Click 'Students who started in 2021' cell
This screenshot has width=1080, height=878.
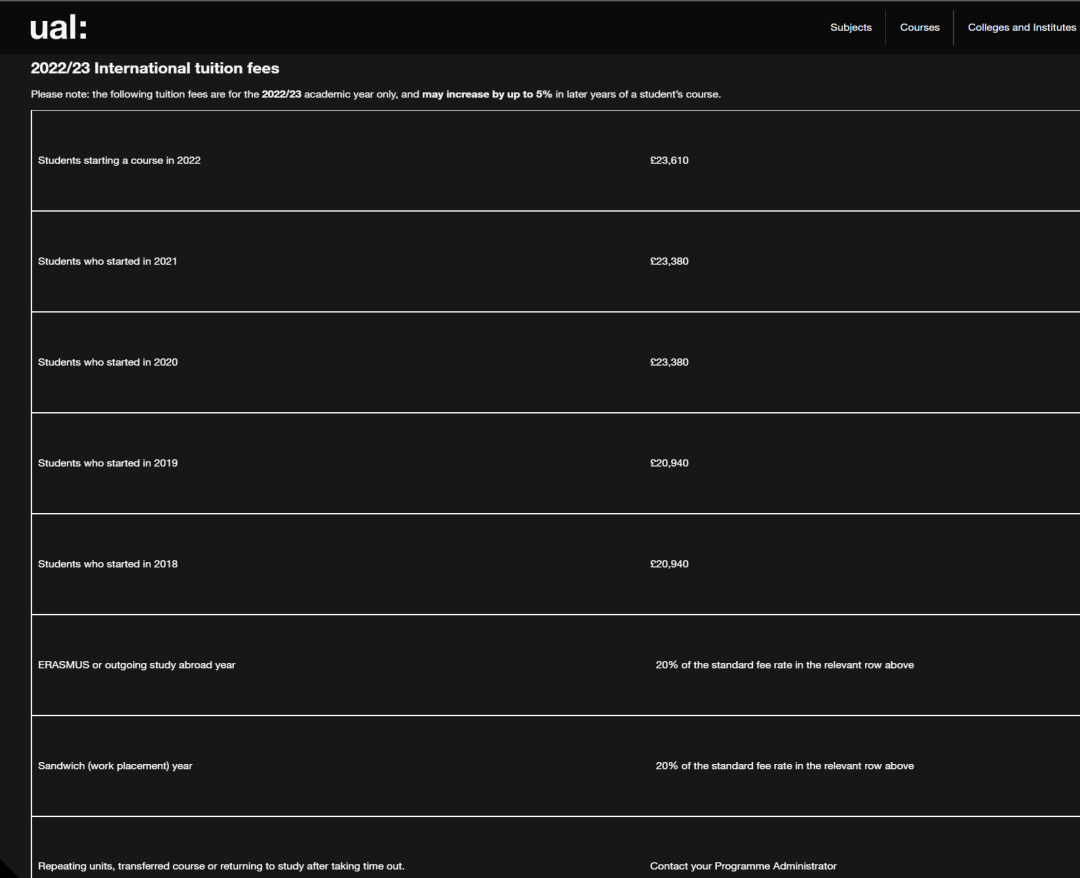coord(107,261)
